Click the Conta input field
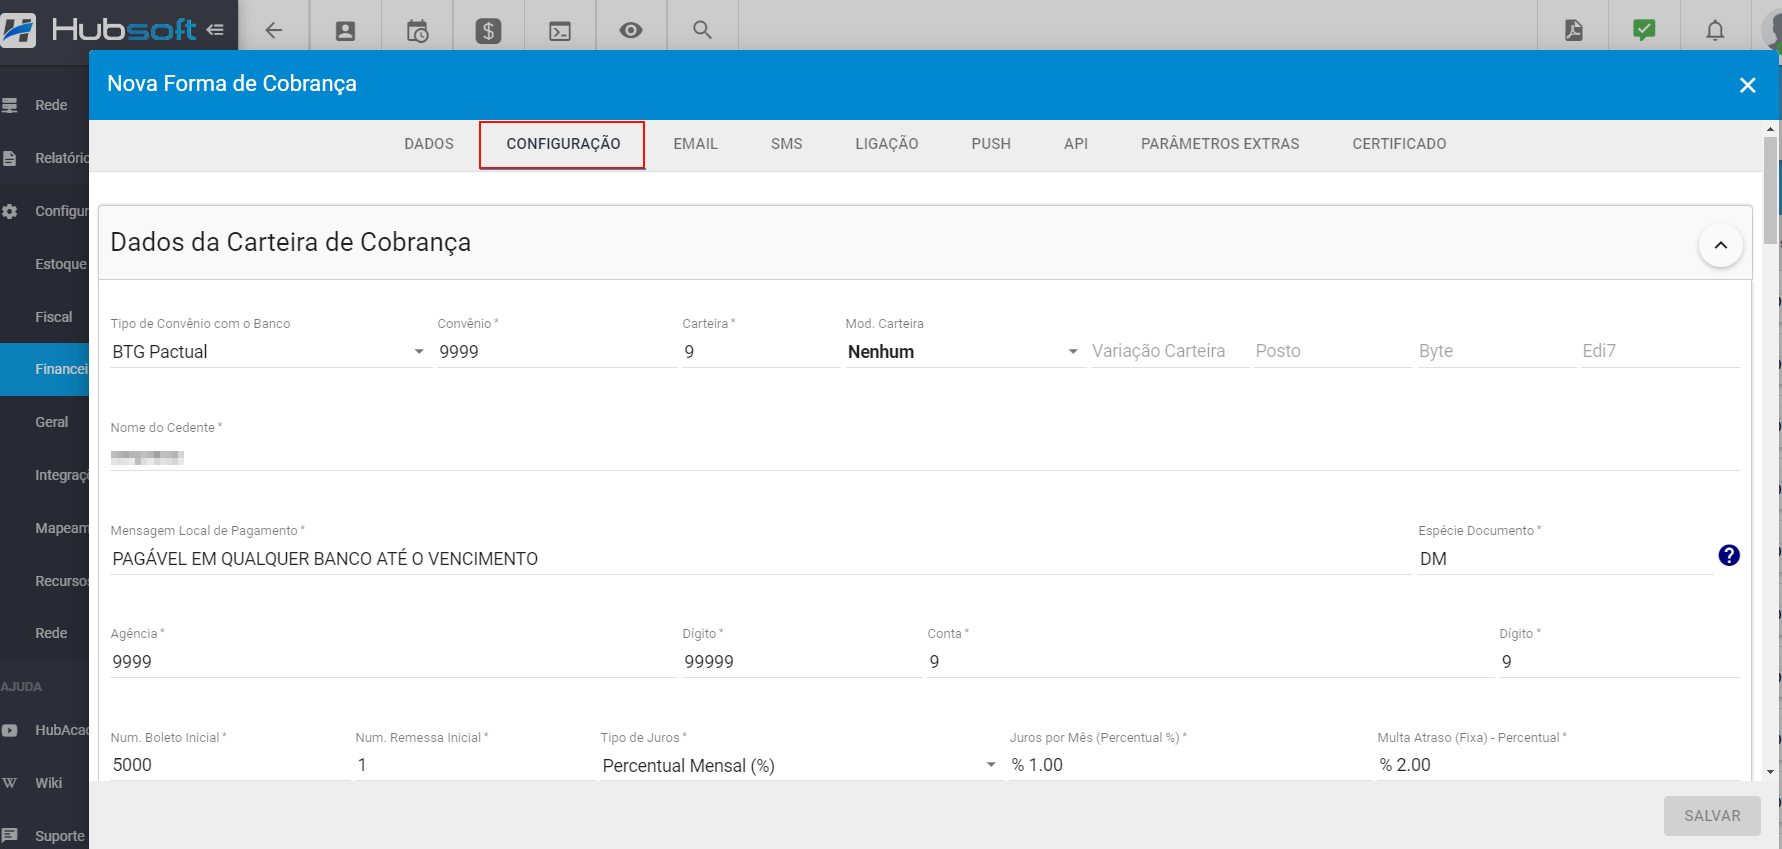The height and width of the screenshot is (849, 1782). [x=1210, y=662]
